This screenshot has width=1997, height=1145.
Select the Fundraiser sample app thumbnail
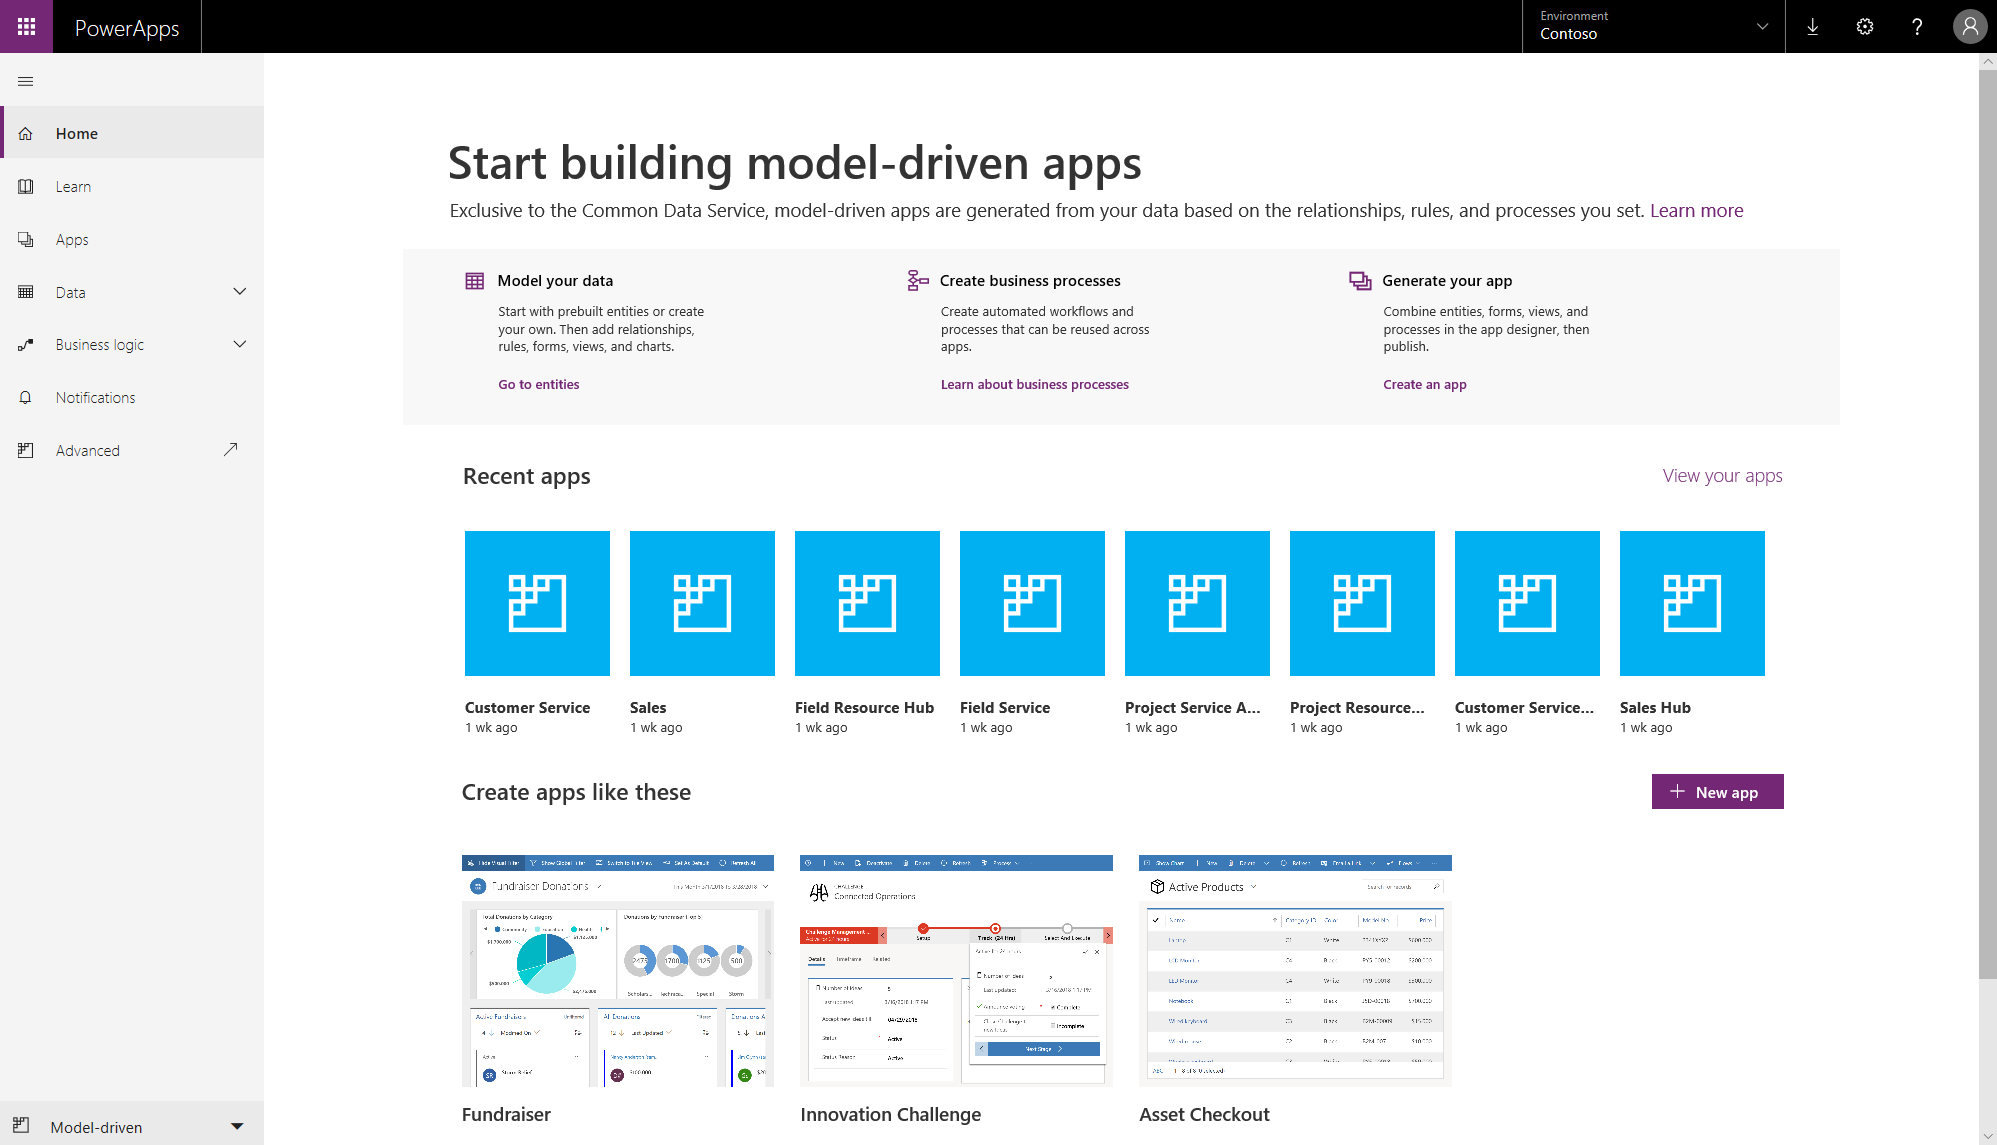click(617, 970)
